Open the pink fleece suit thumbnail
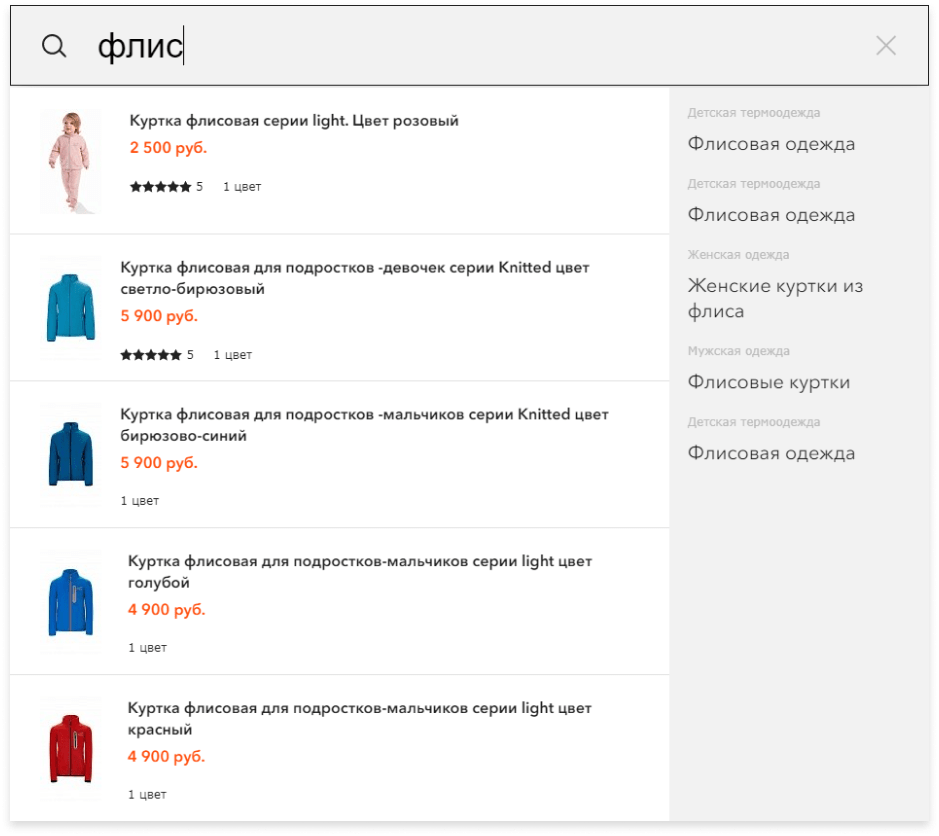The image size is (939, 836). 71,161
